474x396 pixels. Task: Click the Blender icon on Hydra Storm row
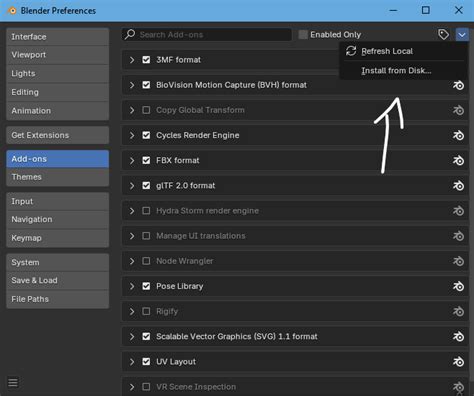[x=458, y=211]
